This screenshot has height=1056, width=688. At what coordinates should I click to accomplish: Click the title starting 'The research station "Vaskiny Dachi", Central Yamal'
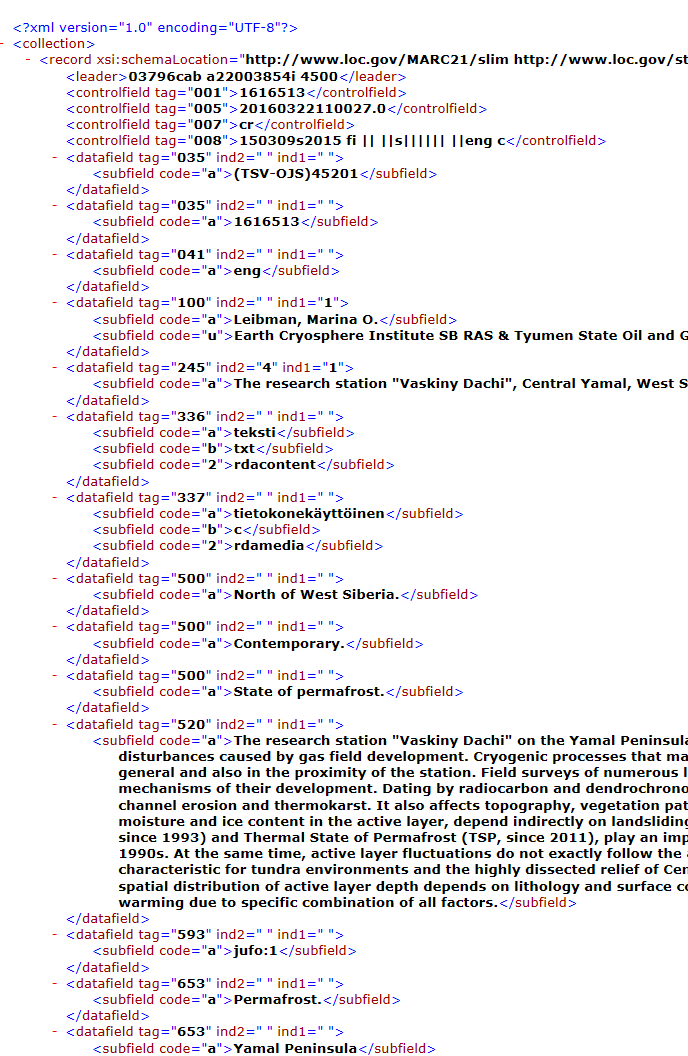[460, 384]
